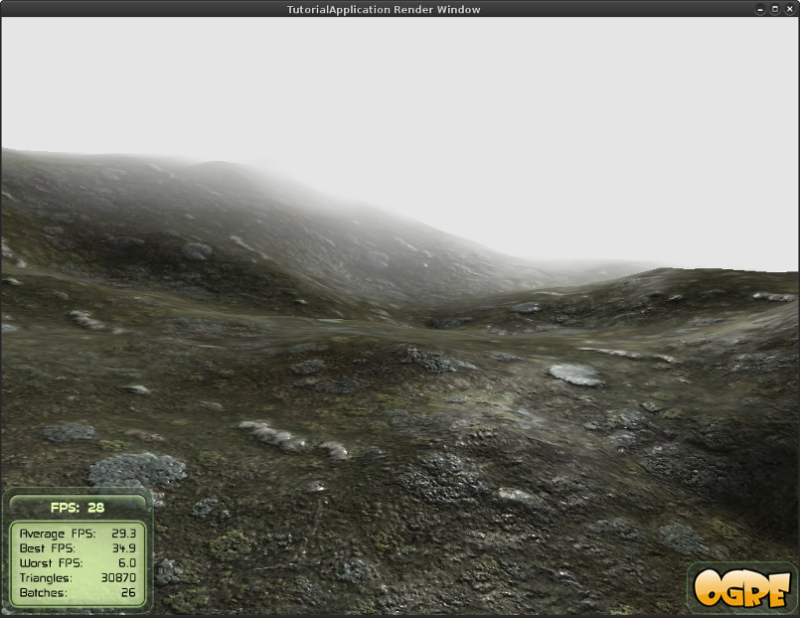This screenshot has height=618, width=800.
Task: Click the batches value 26
Action: point(129,592)
